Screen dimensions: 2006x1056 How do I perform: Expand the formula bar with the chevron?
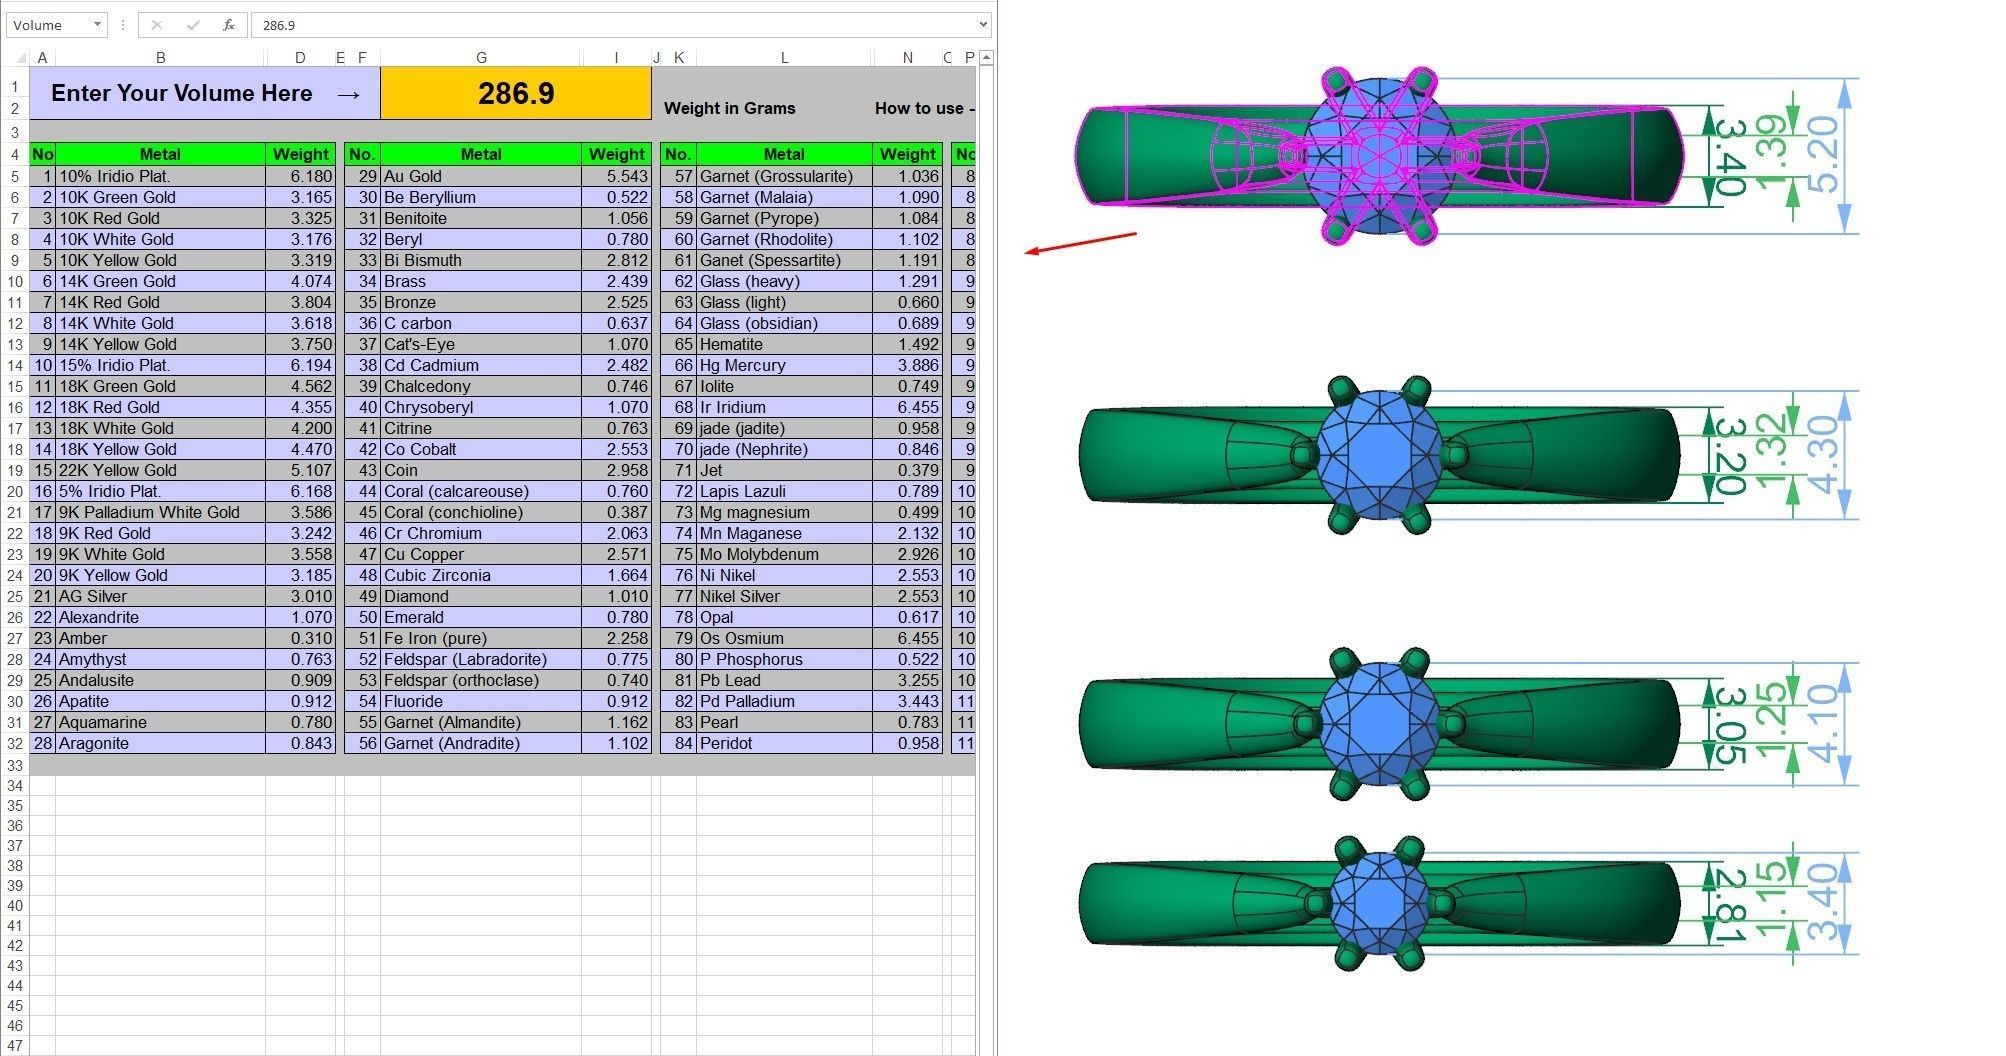click(x=983, y=24)
